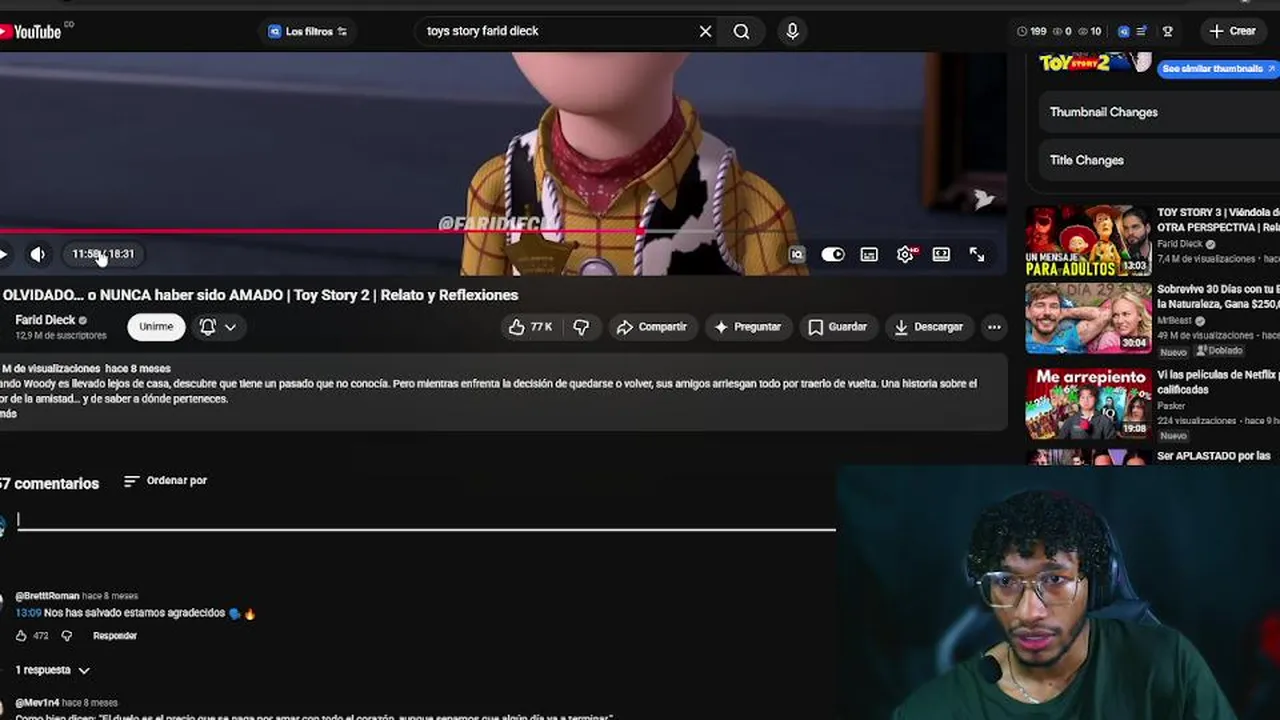Reply with Responder on @BretttRoman comment
The width and height of the screenshot is (1280, 720).
point(115,636)
